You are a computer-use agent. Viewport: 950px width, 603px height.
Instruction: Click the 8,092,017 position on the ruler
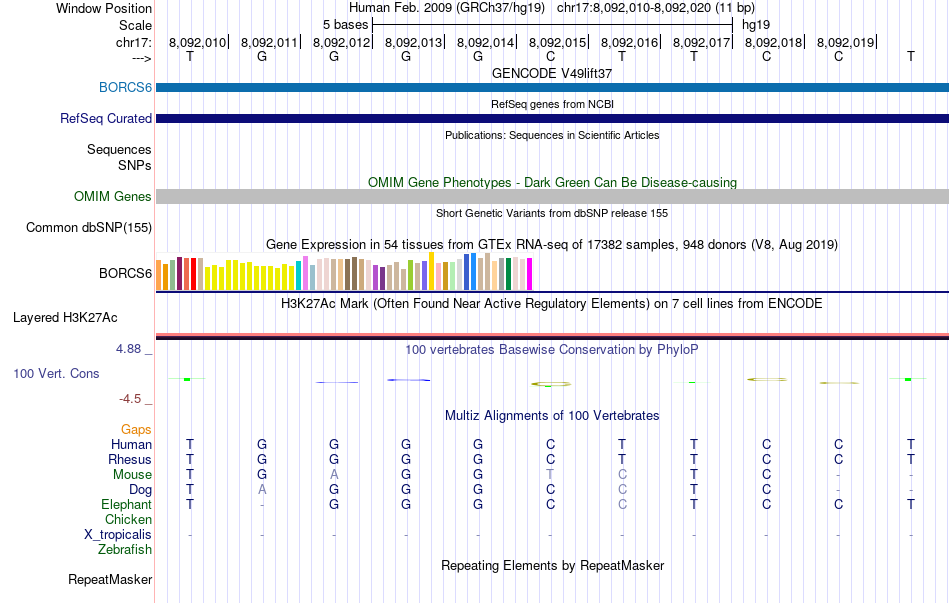(702, 42)
